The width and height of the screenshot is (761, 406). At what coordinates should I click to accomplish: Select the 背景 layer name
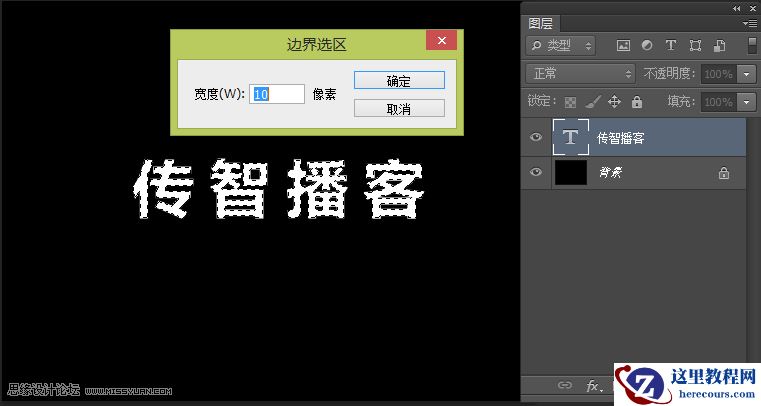coord(611,172)
